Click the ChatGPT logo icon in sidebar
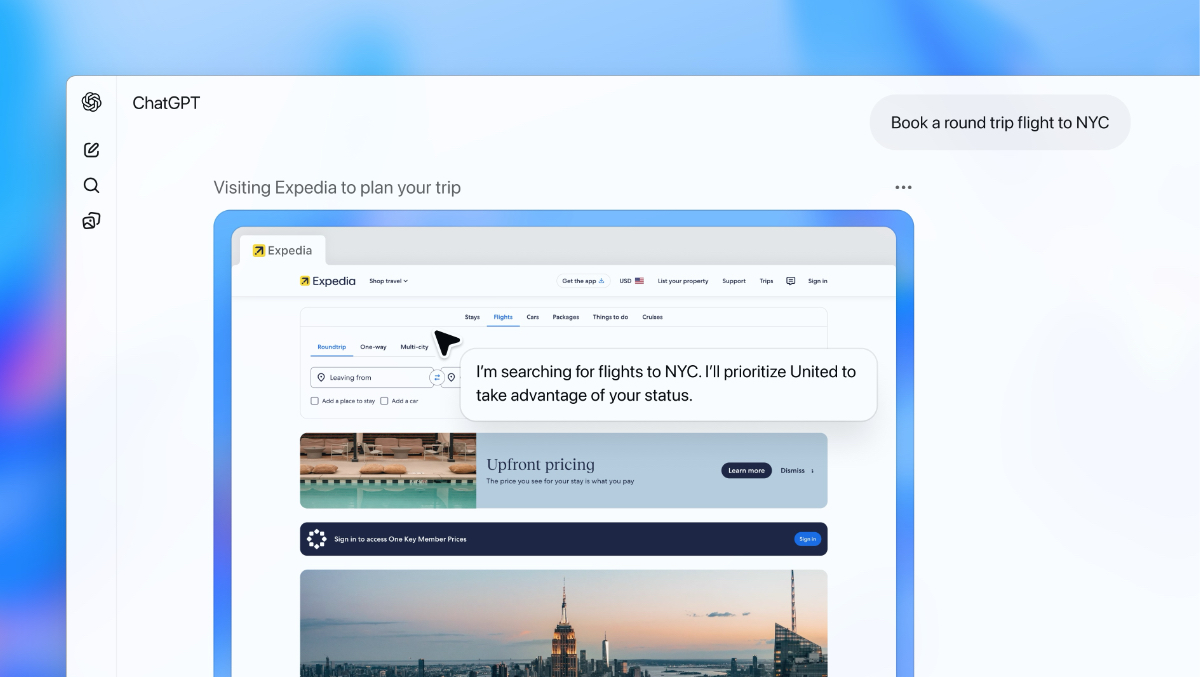1200x677 pixels. pyautogui.click(x=92, y=102)
